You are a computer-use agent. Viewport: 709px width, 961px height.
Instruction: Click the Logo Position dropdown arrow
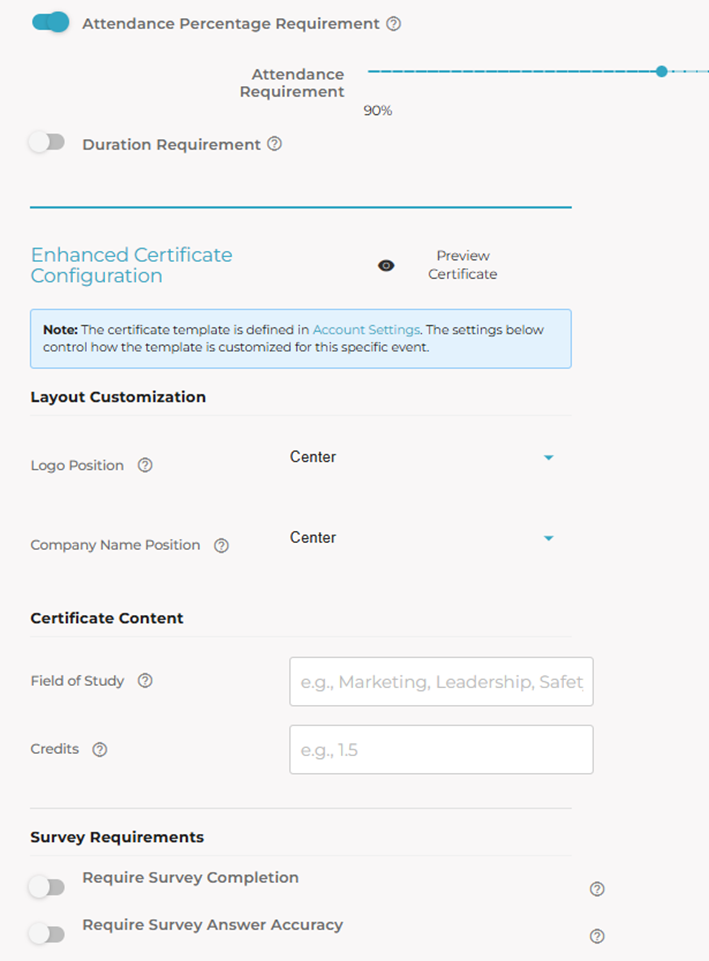(548, 458)
